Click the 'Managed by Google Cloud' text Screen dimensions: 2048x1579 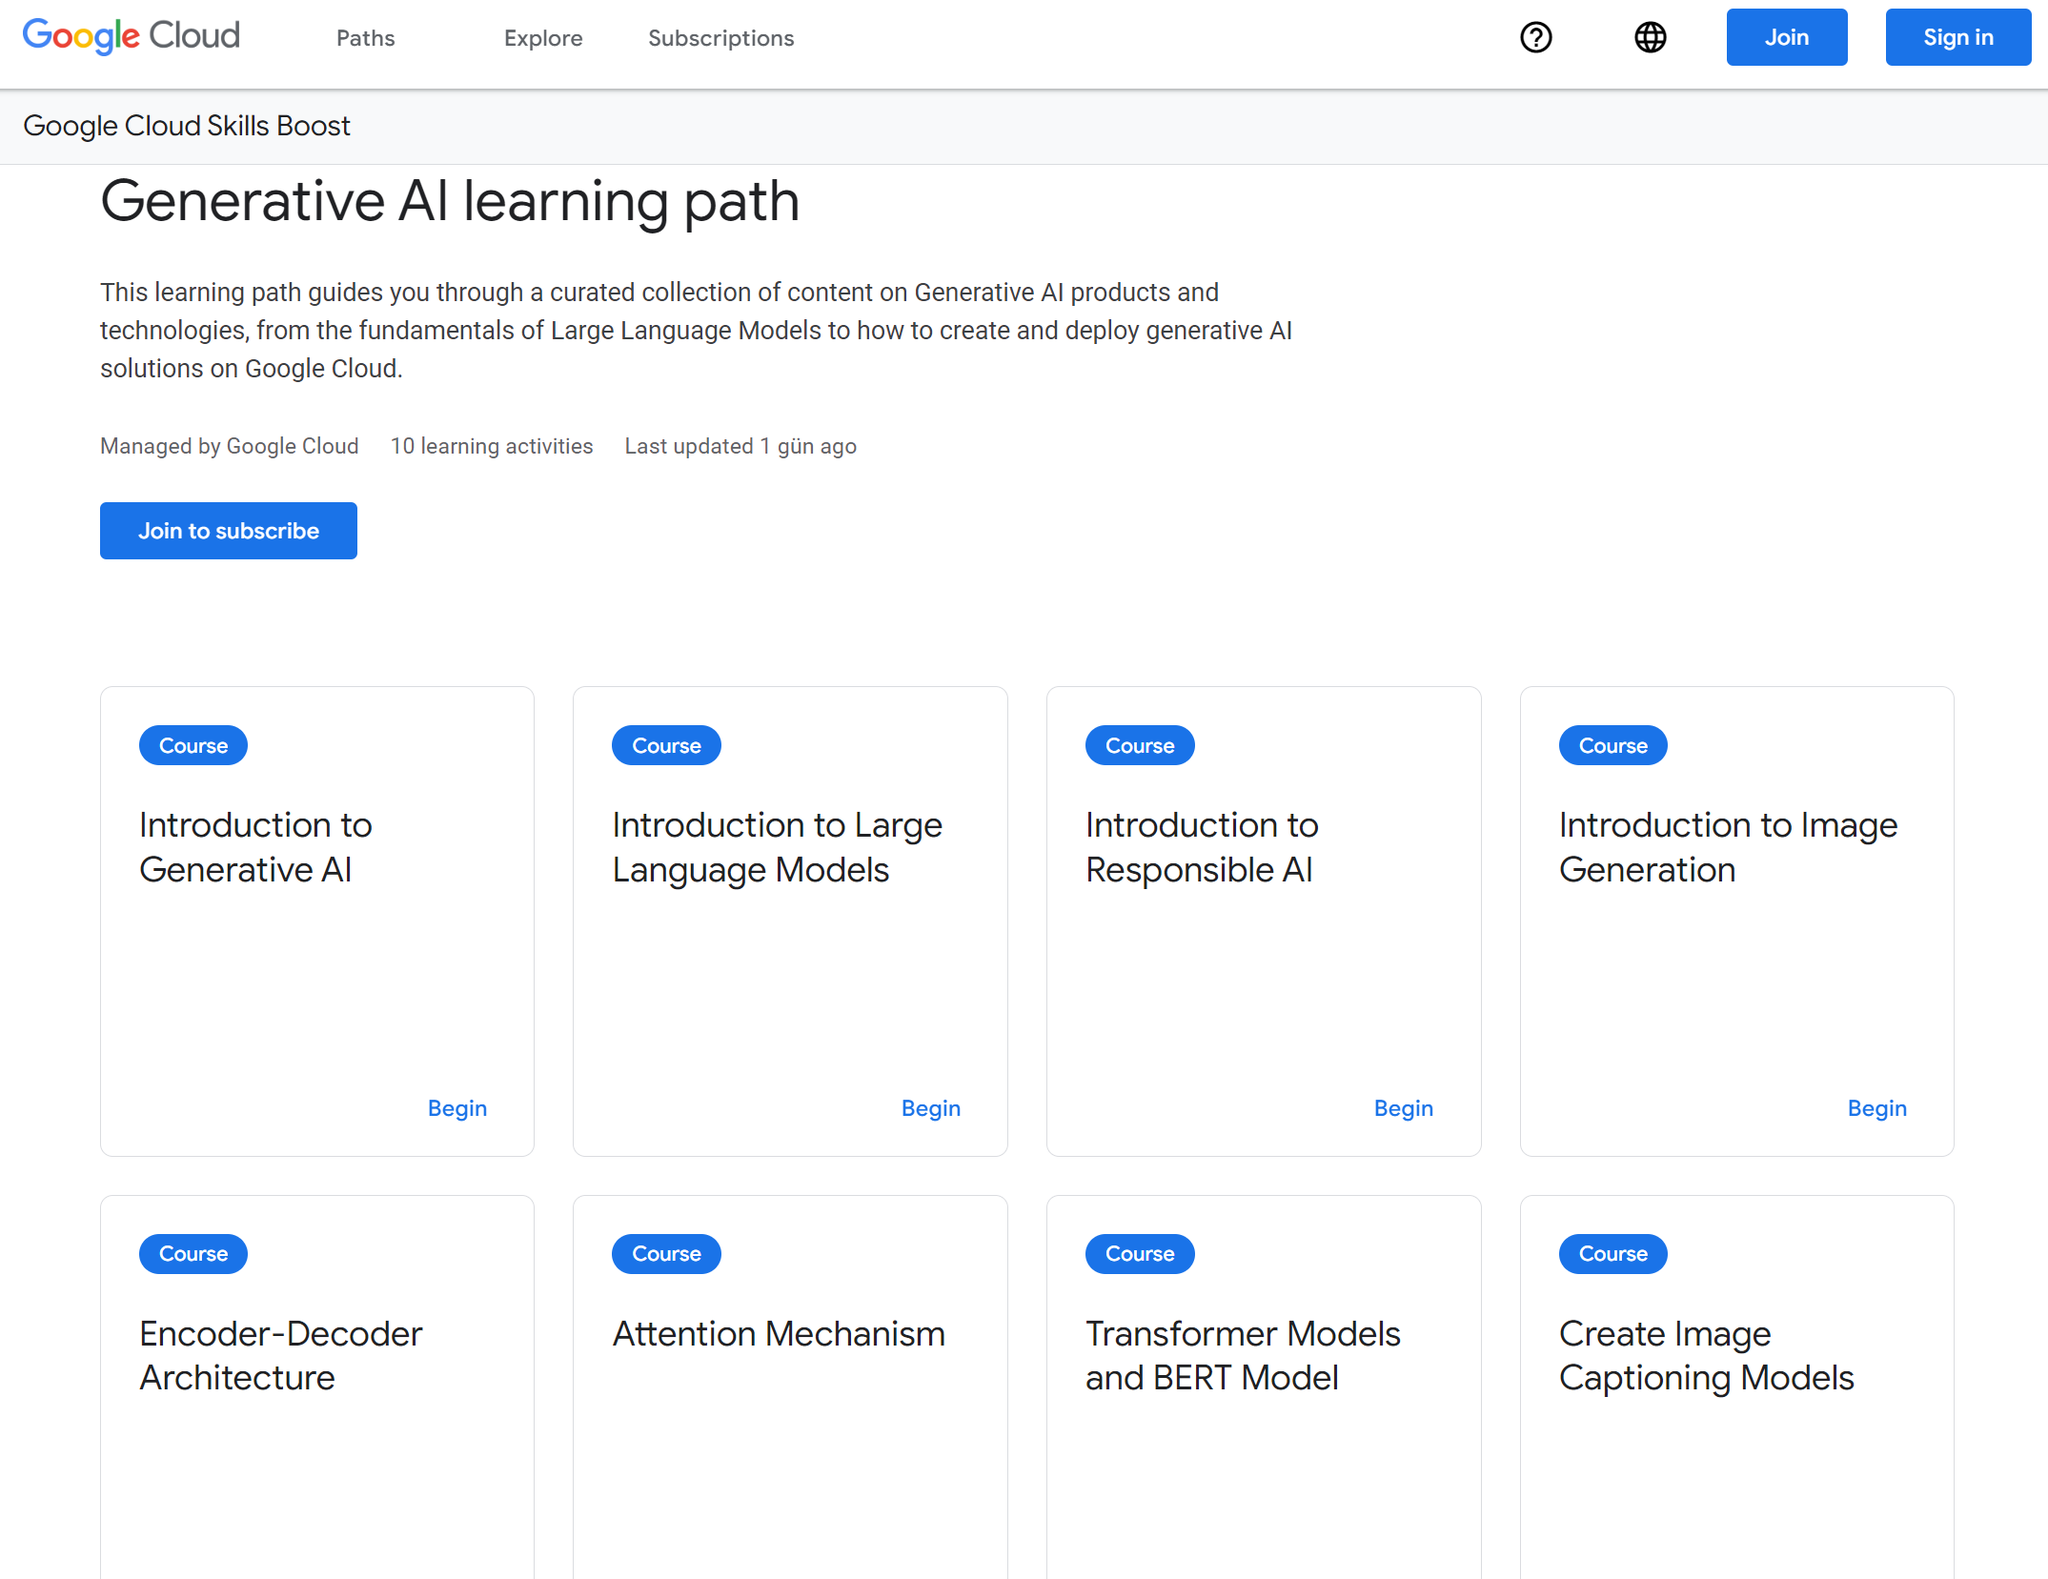click(x=229, y=446)
